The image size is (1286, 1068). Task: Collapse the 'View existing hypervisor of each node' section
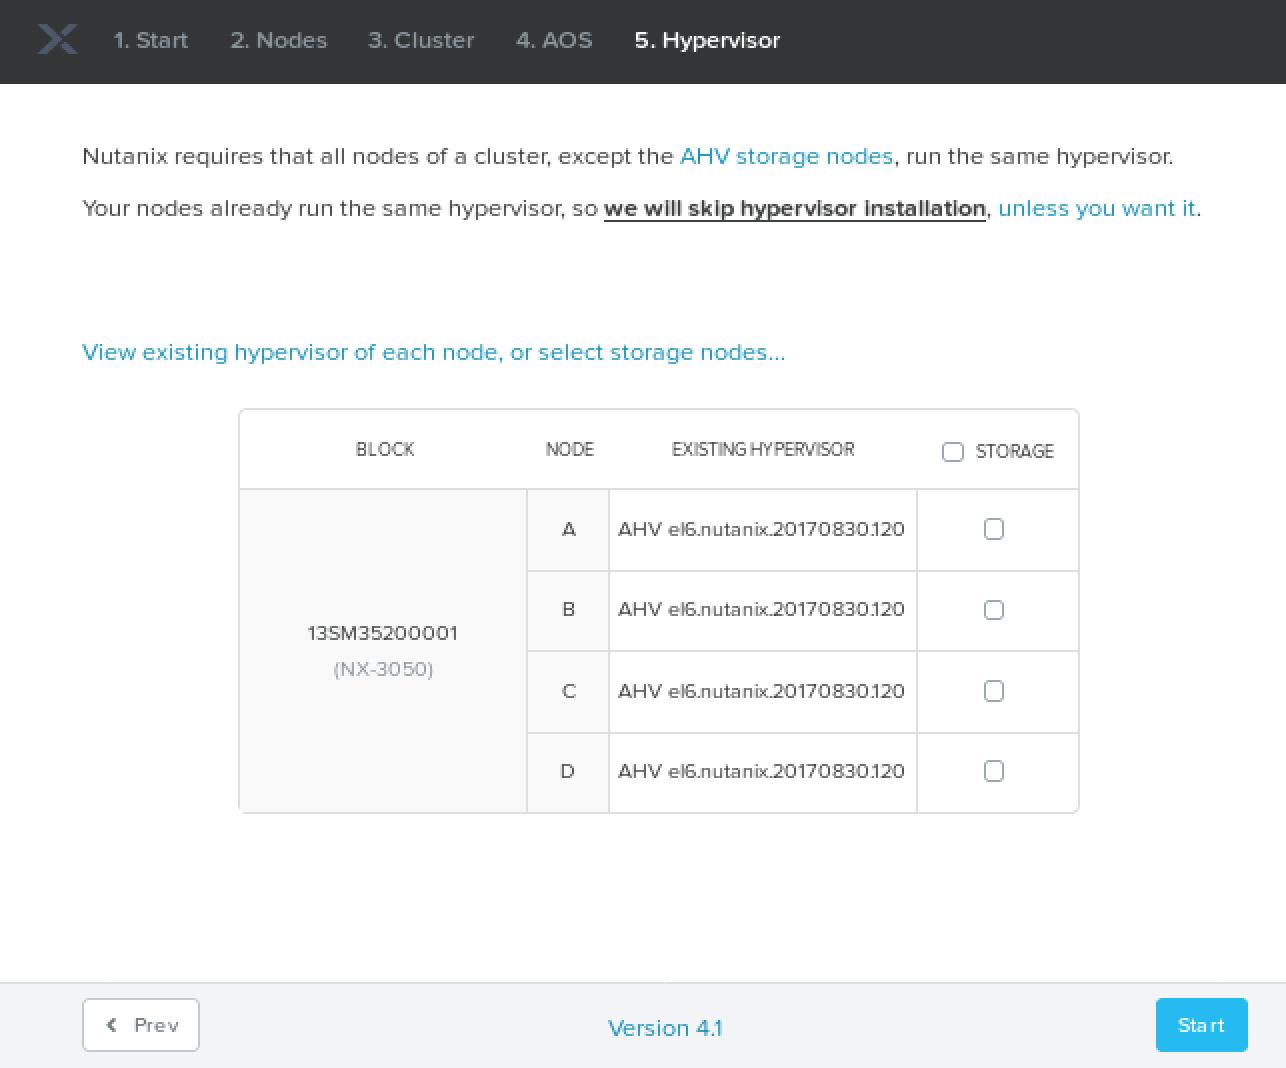coord(433,353)
